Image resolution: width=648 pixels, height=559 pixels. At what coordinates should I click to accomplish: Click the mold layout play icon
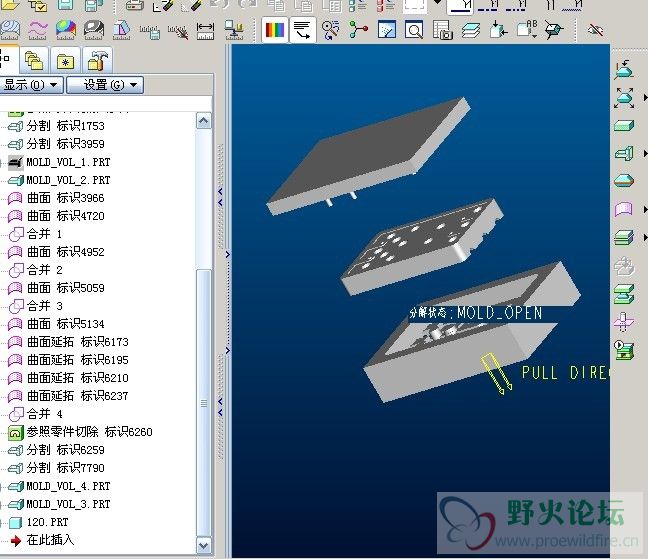tap(624, 350)
